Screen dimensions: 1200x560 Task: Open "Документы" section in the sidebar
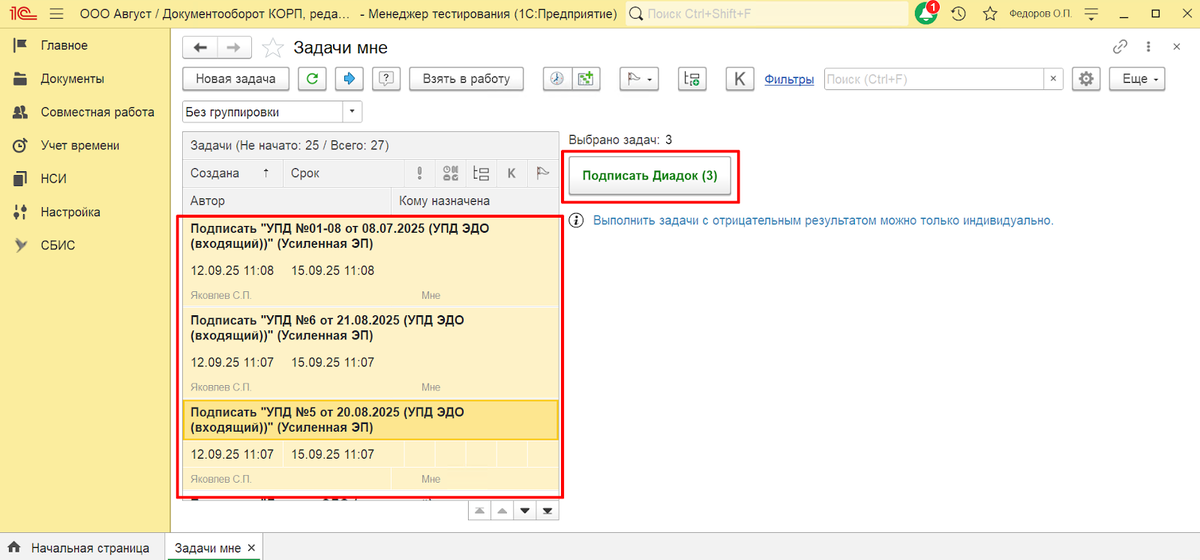72,79
